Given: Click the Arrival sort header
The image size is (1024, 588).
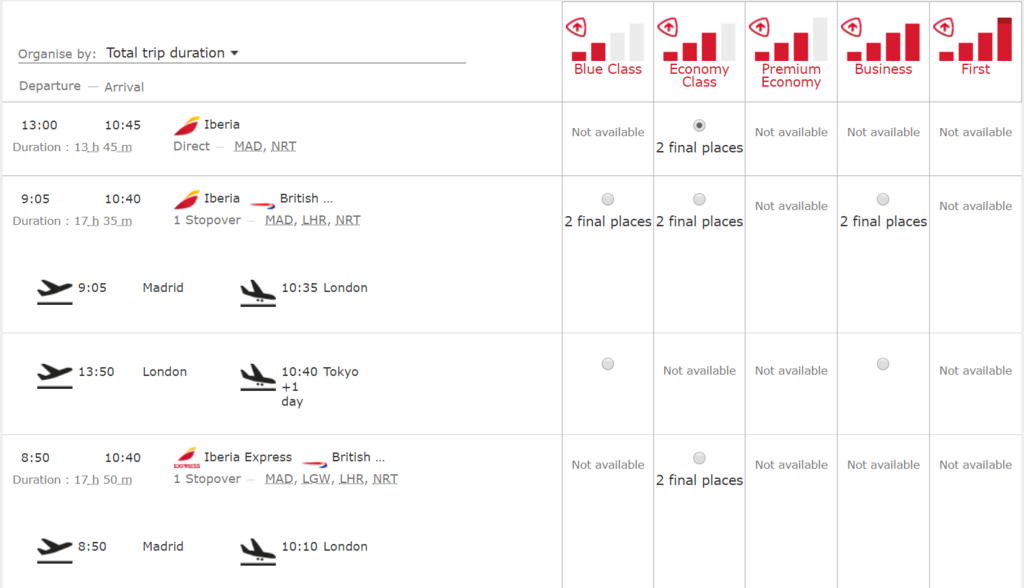Looking at the screenshot, I should point(124,87).
